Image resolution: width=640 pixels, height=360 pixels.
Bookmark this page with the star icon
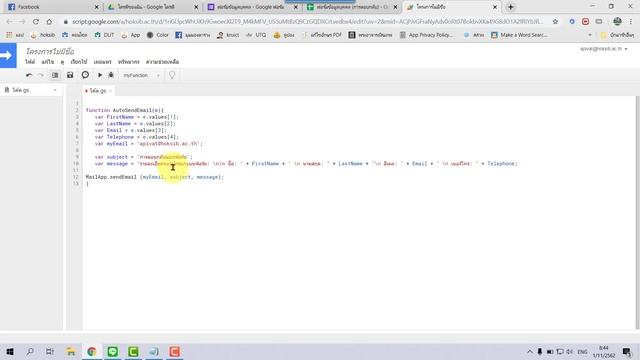555,22
